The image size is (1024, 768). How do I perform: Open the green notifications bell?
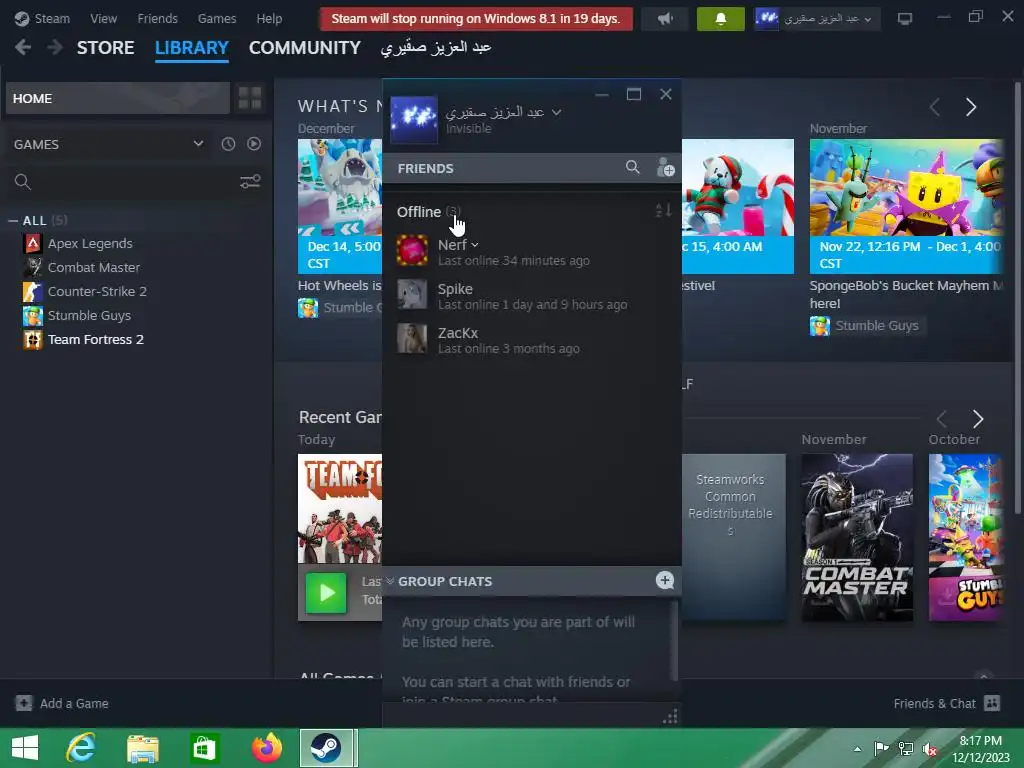[x=720, y=19]
